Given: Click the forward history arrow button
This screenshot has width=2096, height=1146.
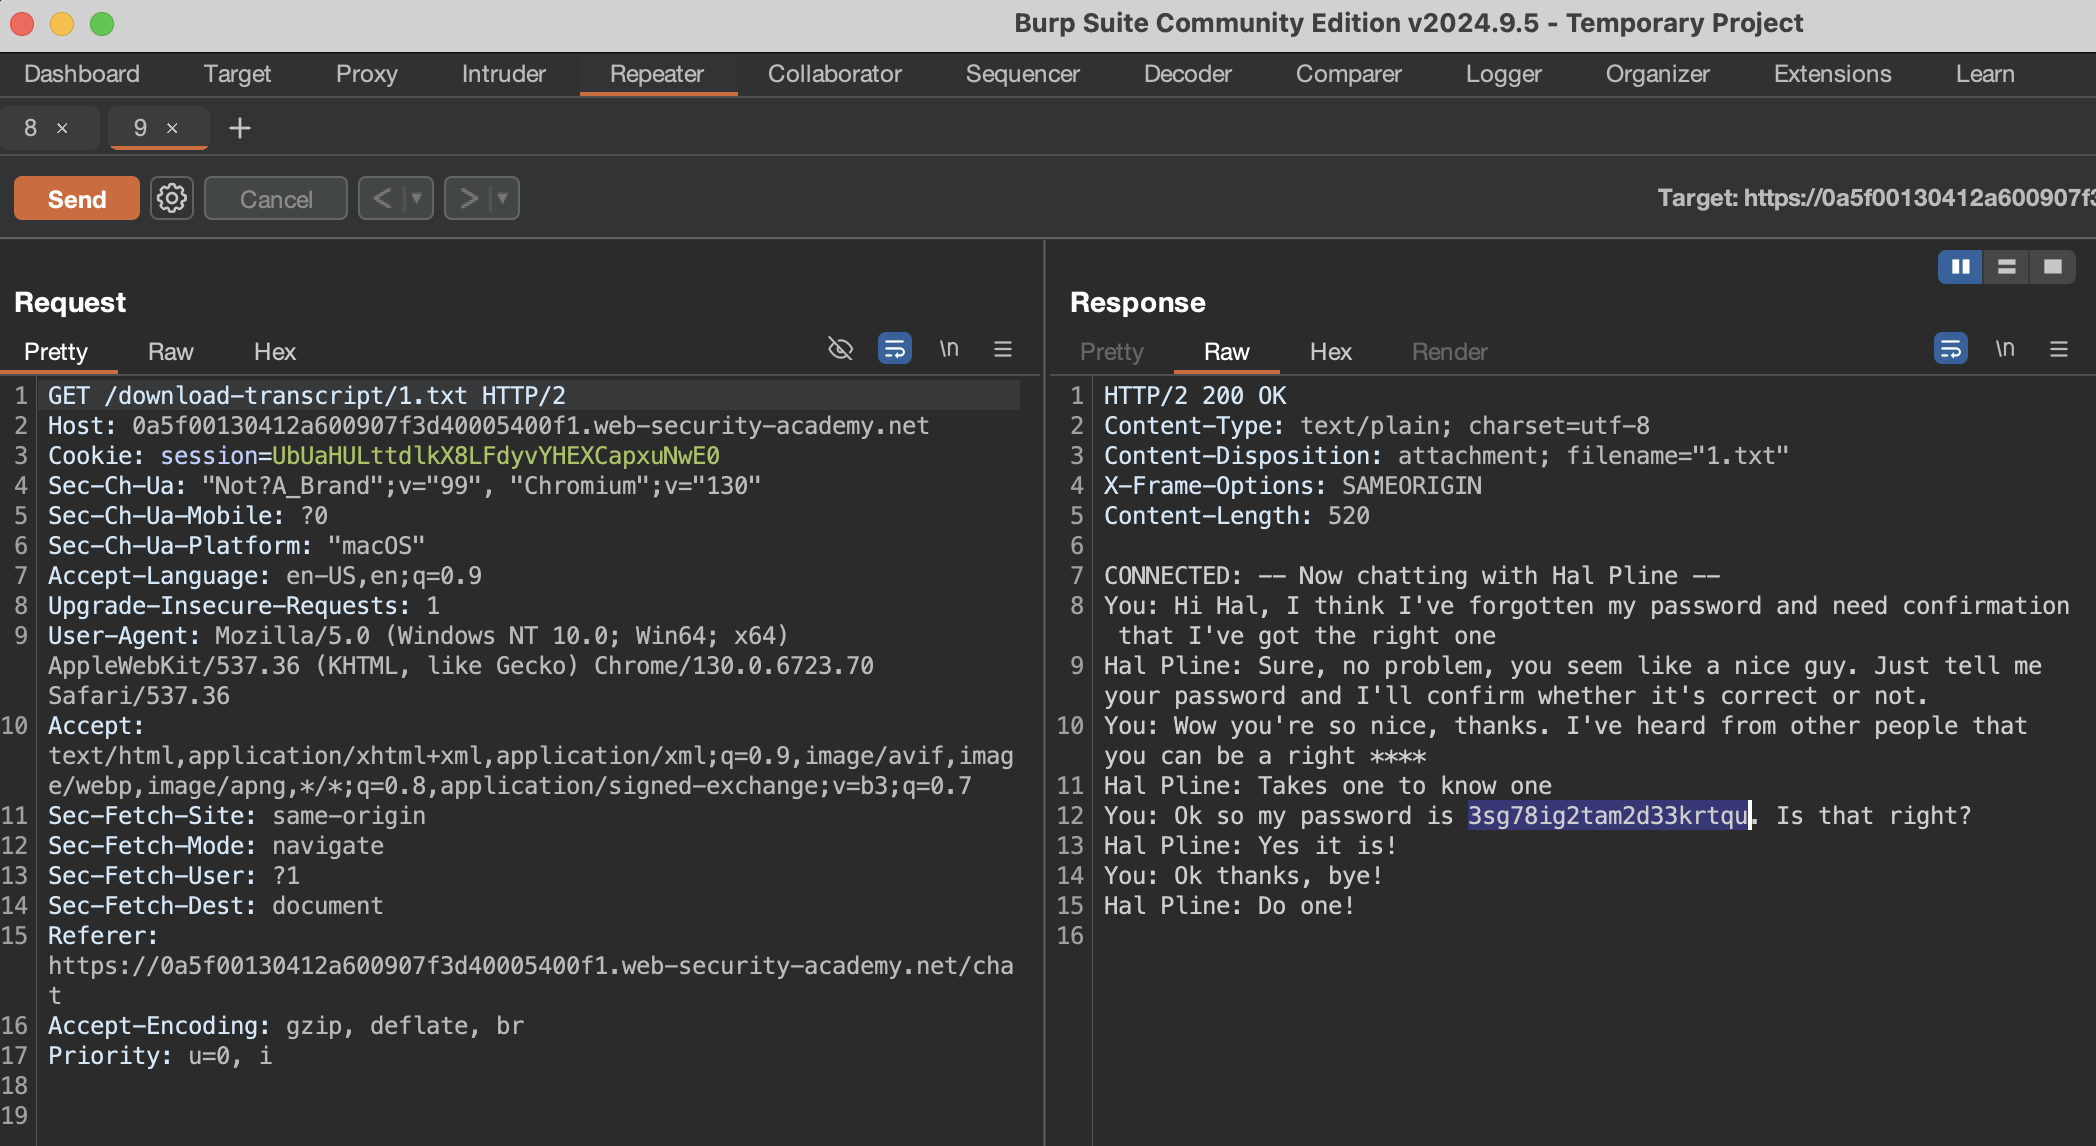Looking at the screenshot, I should click(x=468, y=198).
